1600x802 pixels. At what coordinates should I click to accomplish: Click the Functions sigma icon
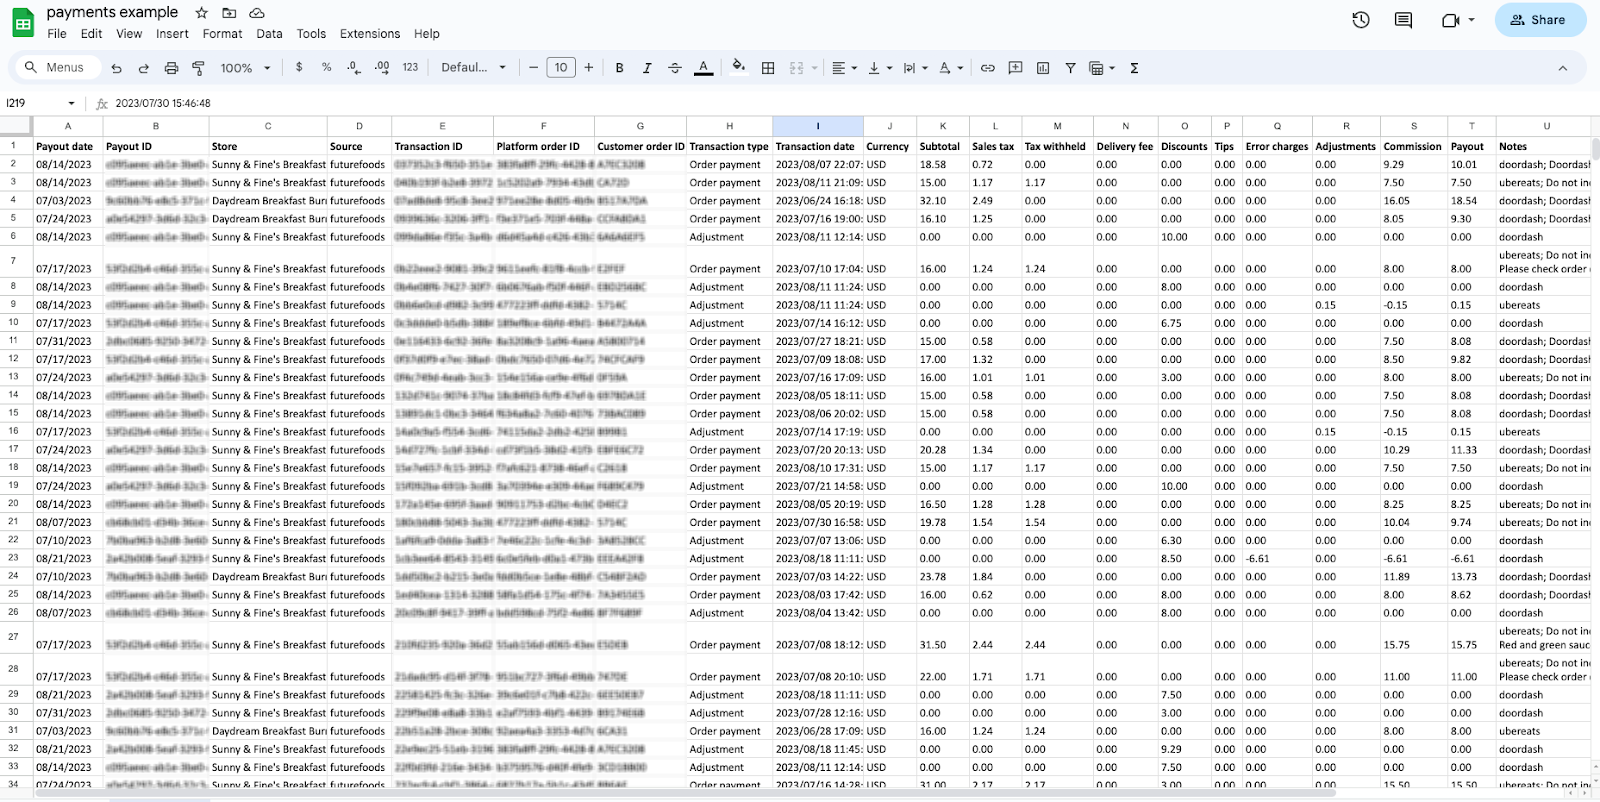pyautogui.click(x=1134, y=68)
